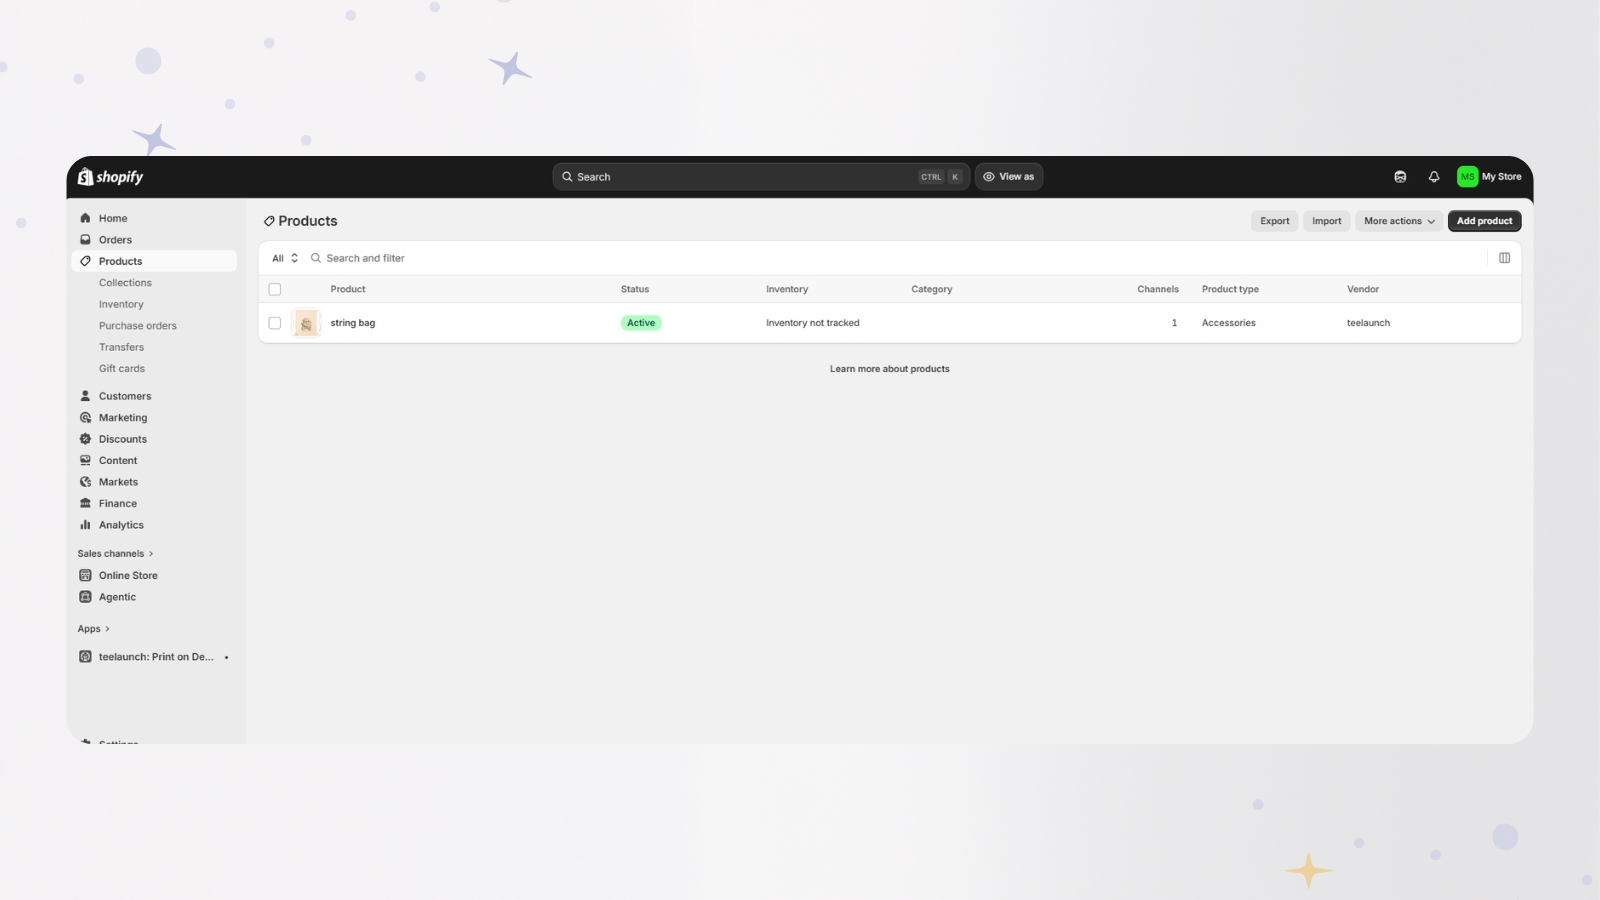1600x900 pixels.
Task: Click the Import button
Action: (x=1327, y=221)
